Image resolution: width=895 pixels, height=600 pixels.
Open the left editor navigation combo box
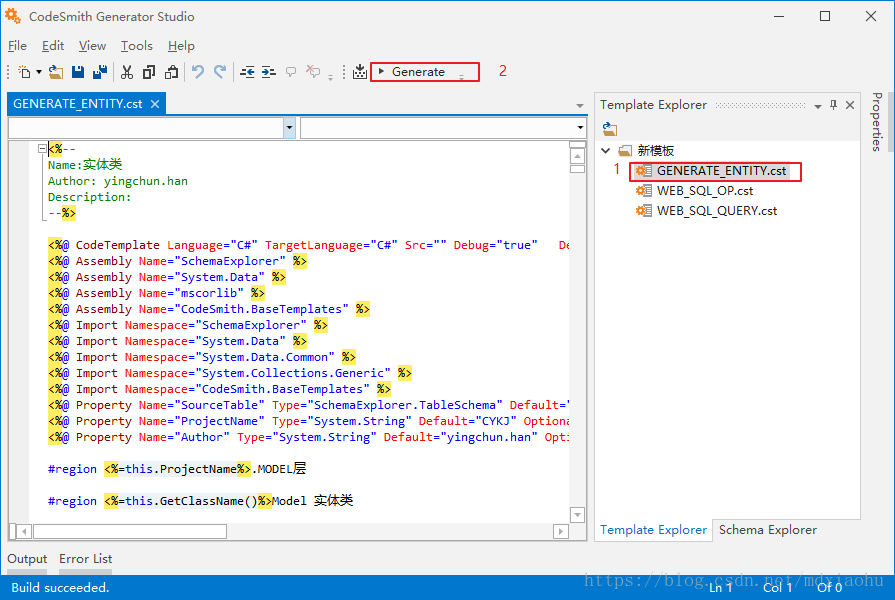(x=289, y=127)
